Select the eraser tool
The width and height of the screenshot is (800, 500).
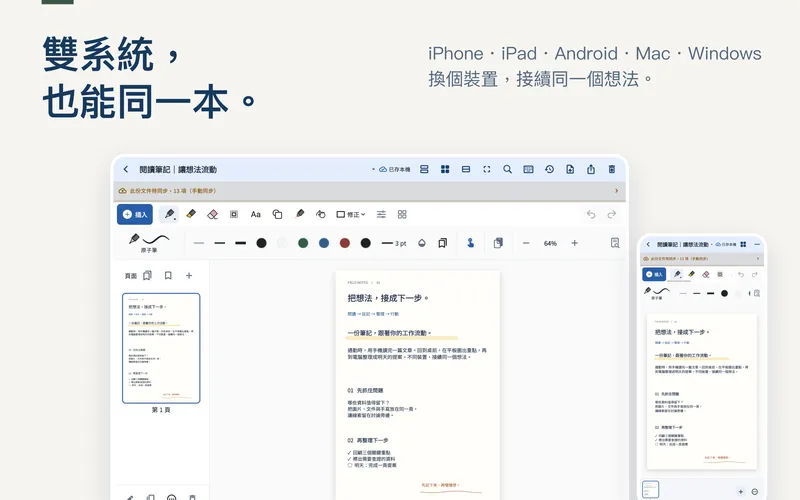[x=212, y=214]
